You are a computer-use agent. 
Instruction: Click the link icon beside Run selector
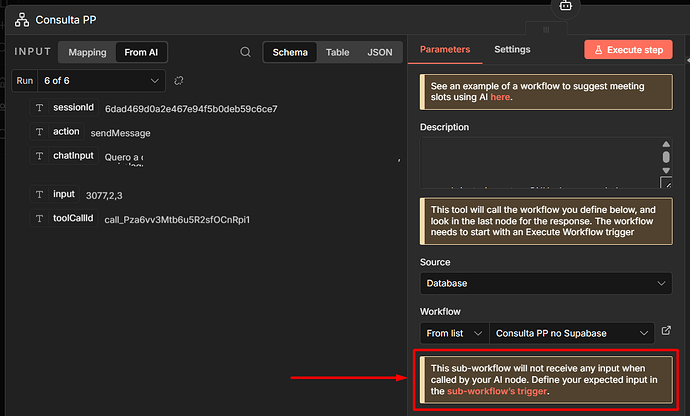(x=179, y=80)
